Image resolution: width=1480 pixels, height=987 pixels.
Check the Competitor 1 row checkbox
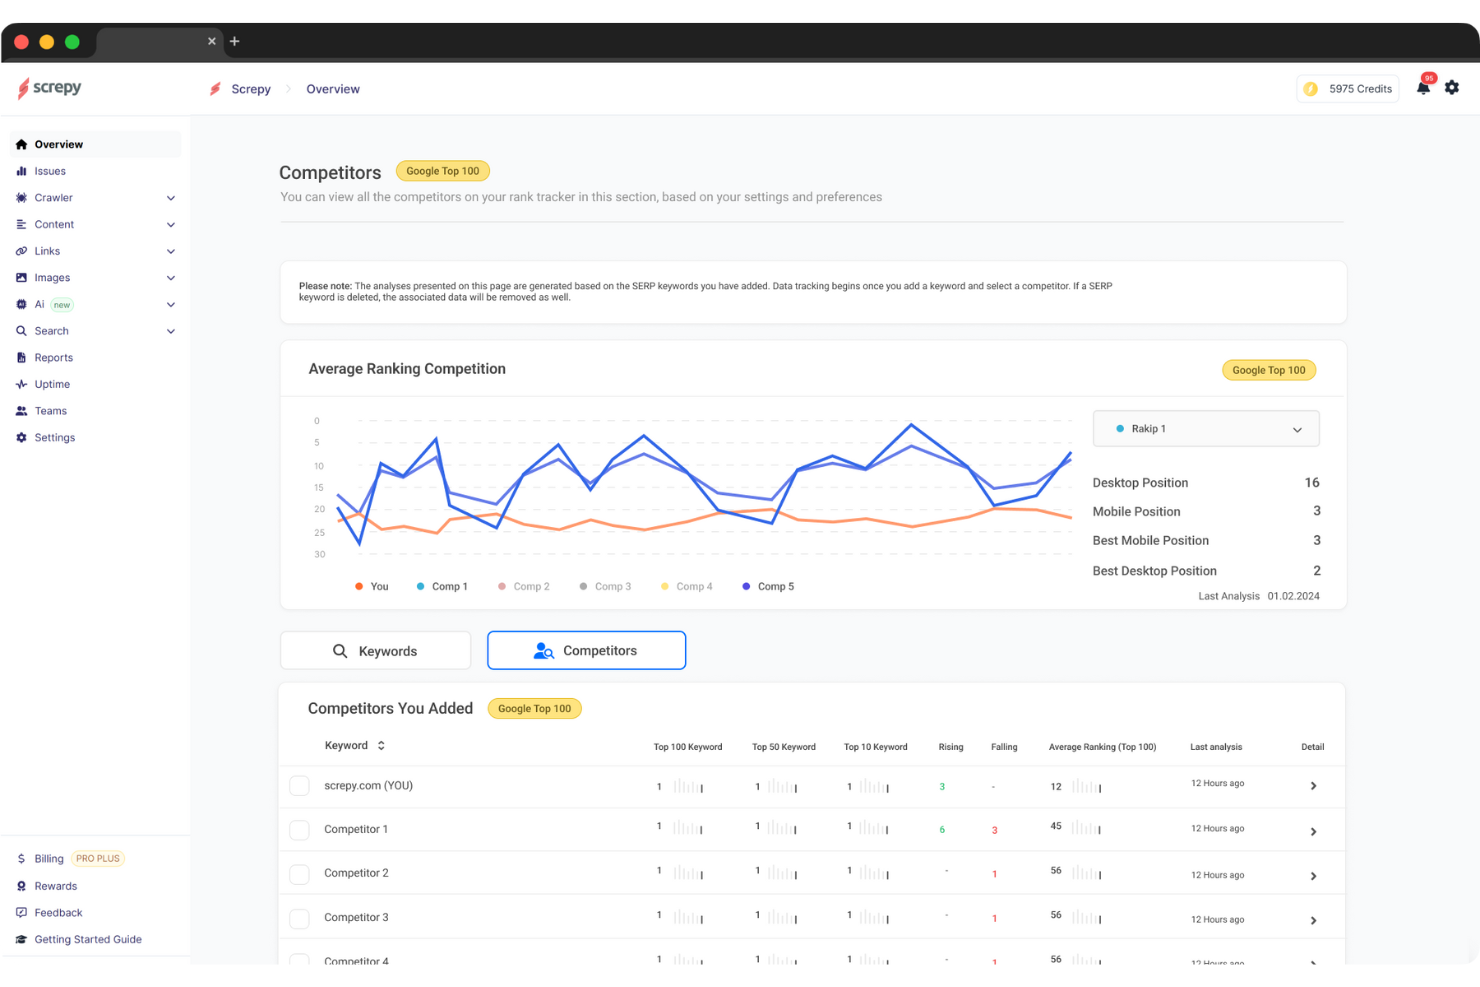pos(299,830)
